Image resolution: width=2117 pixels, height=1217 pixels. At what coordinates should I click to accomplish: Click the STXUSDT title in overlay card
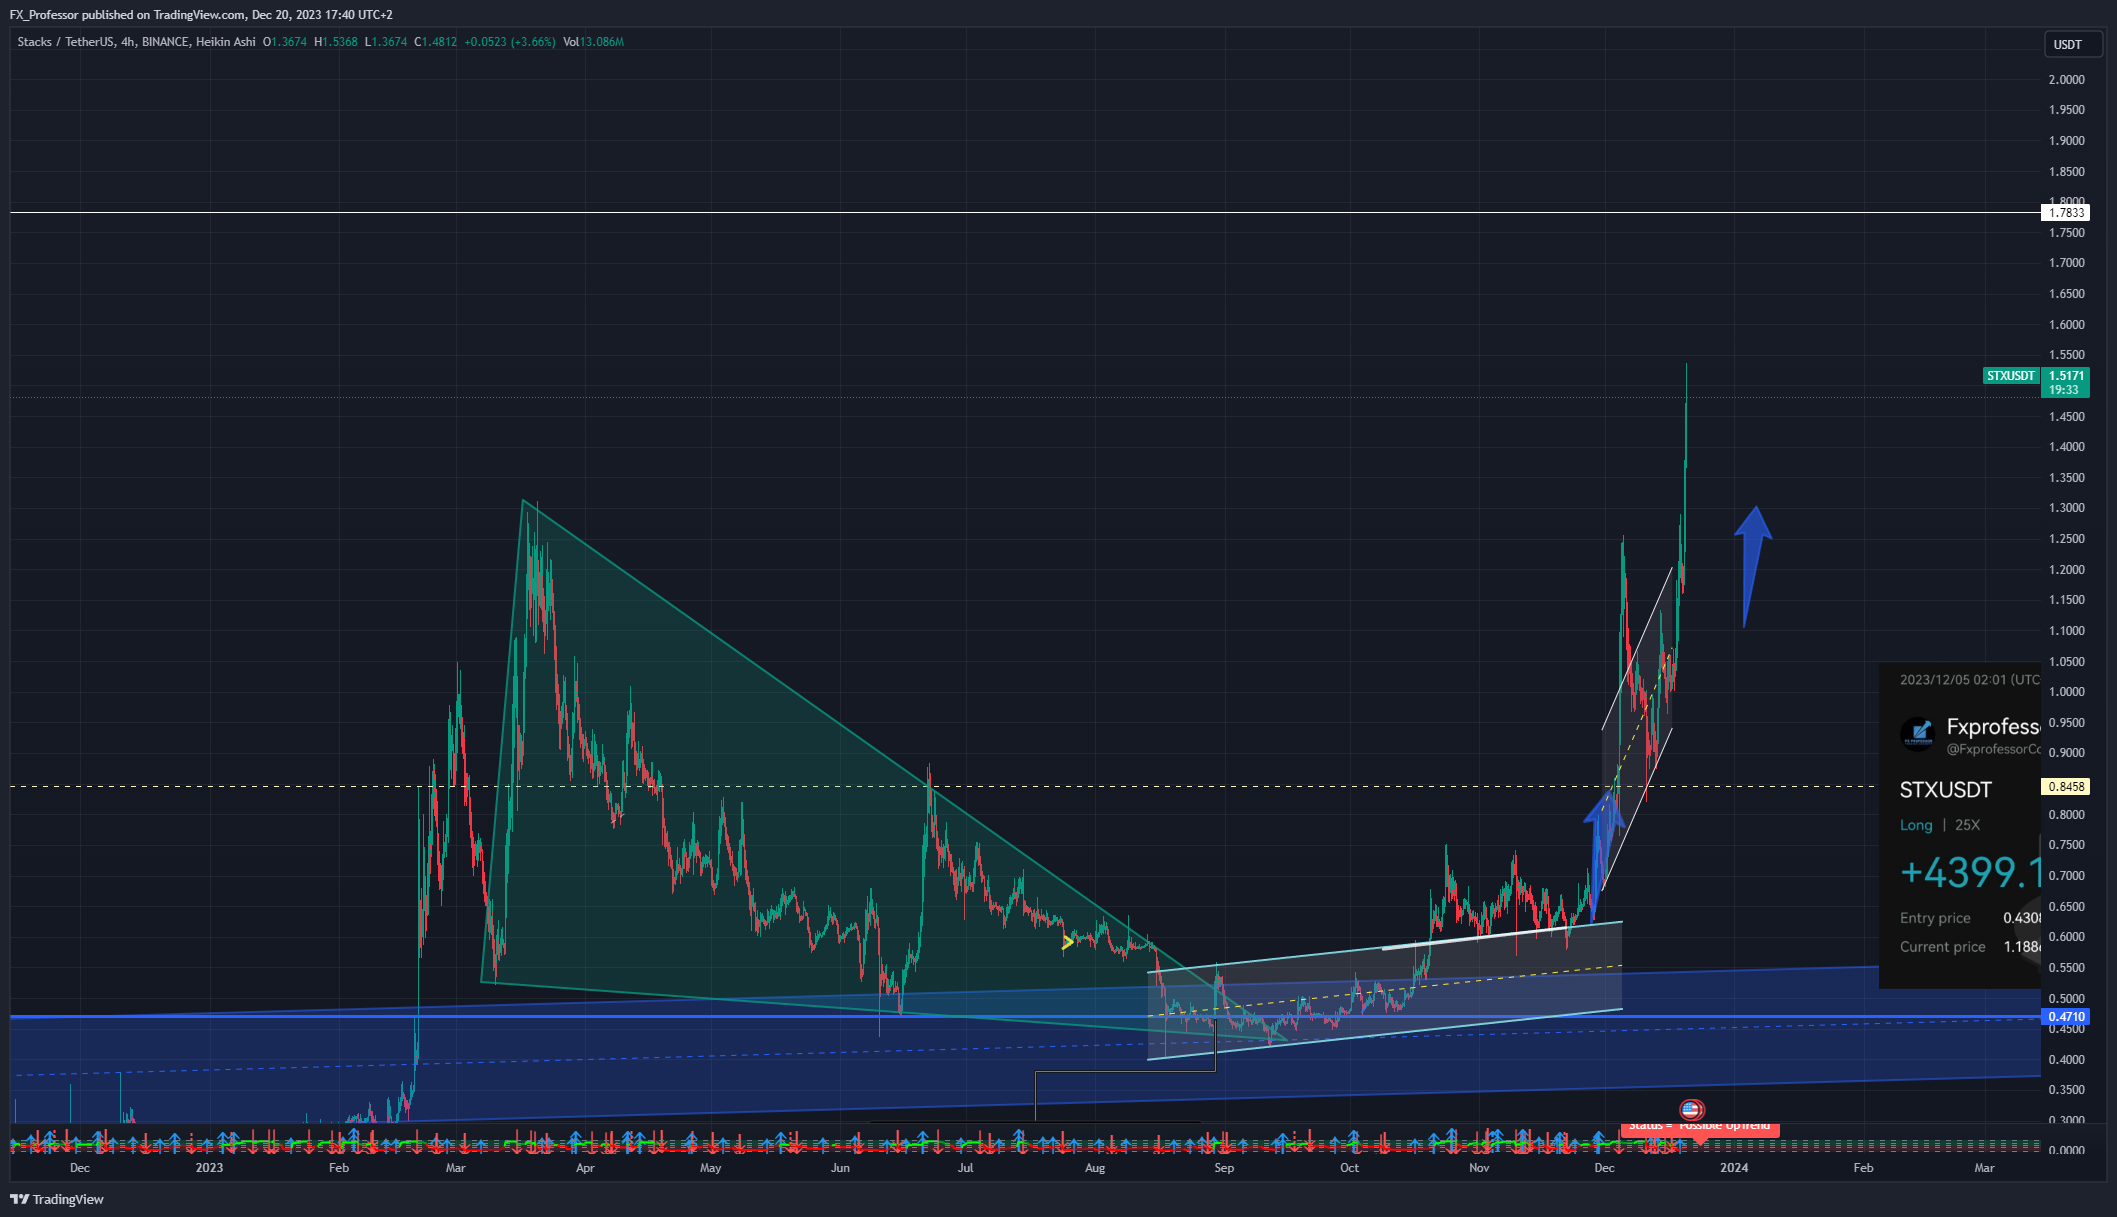pyautogui.click(x=1945, y=790)
